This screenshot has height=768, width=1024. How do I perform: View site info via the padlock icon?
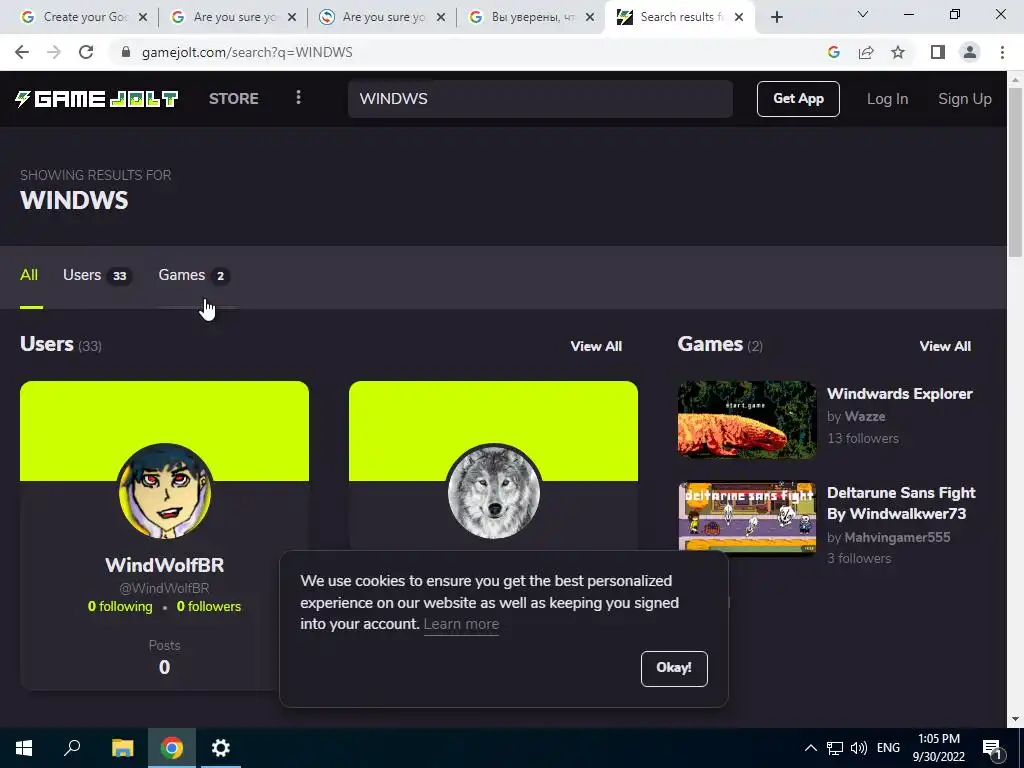click(126, 52)
